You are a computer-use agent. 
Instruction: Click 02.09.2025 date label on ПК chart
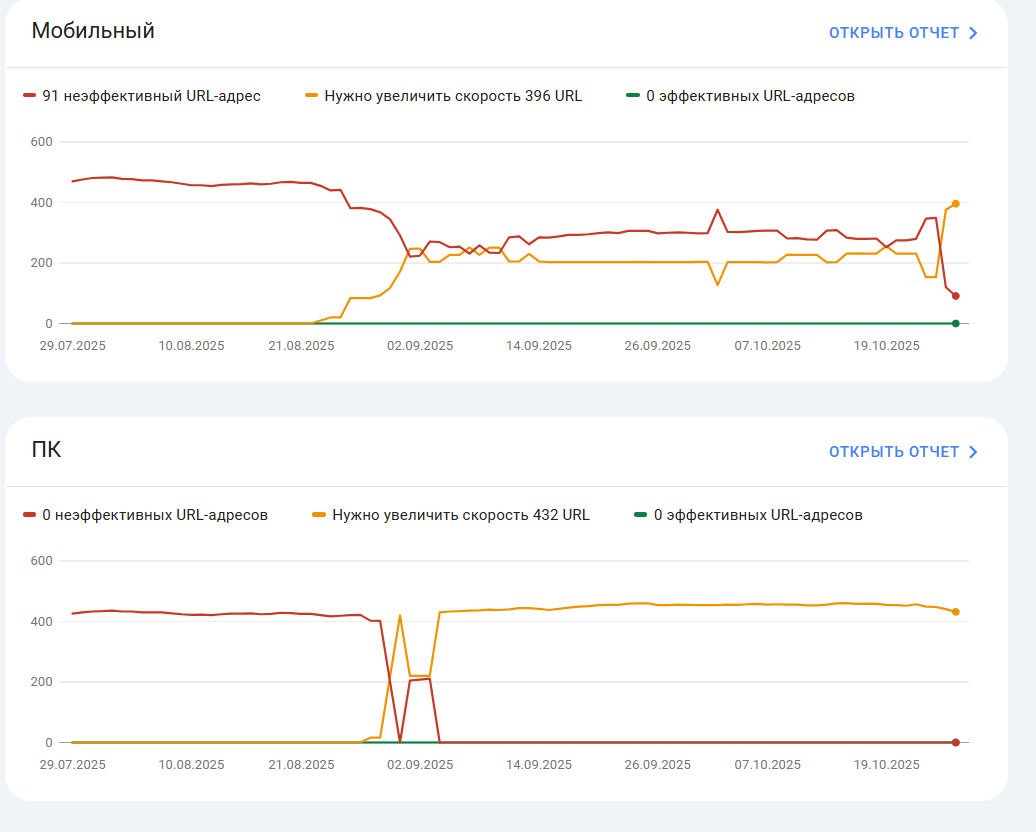tap(420, 765)
